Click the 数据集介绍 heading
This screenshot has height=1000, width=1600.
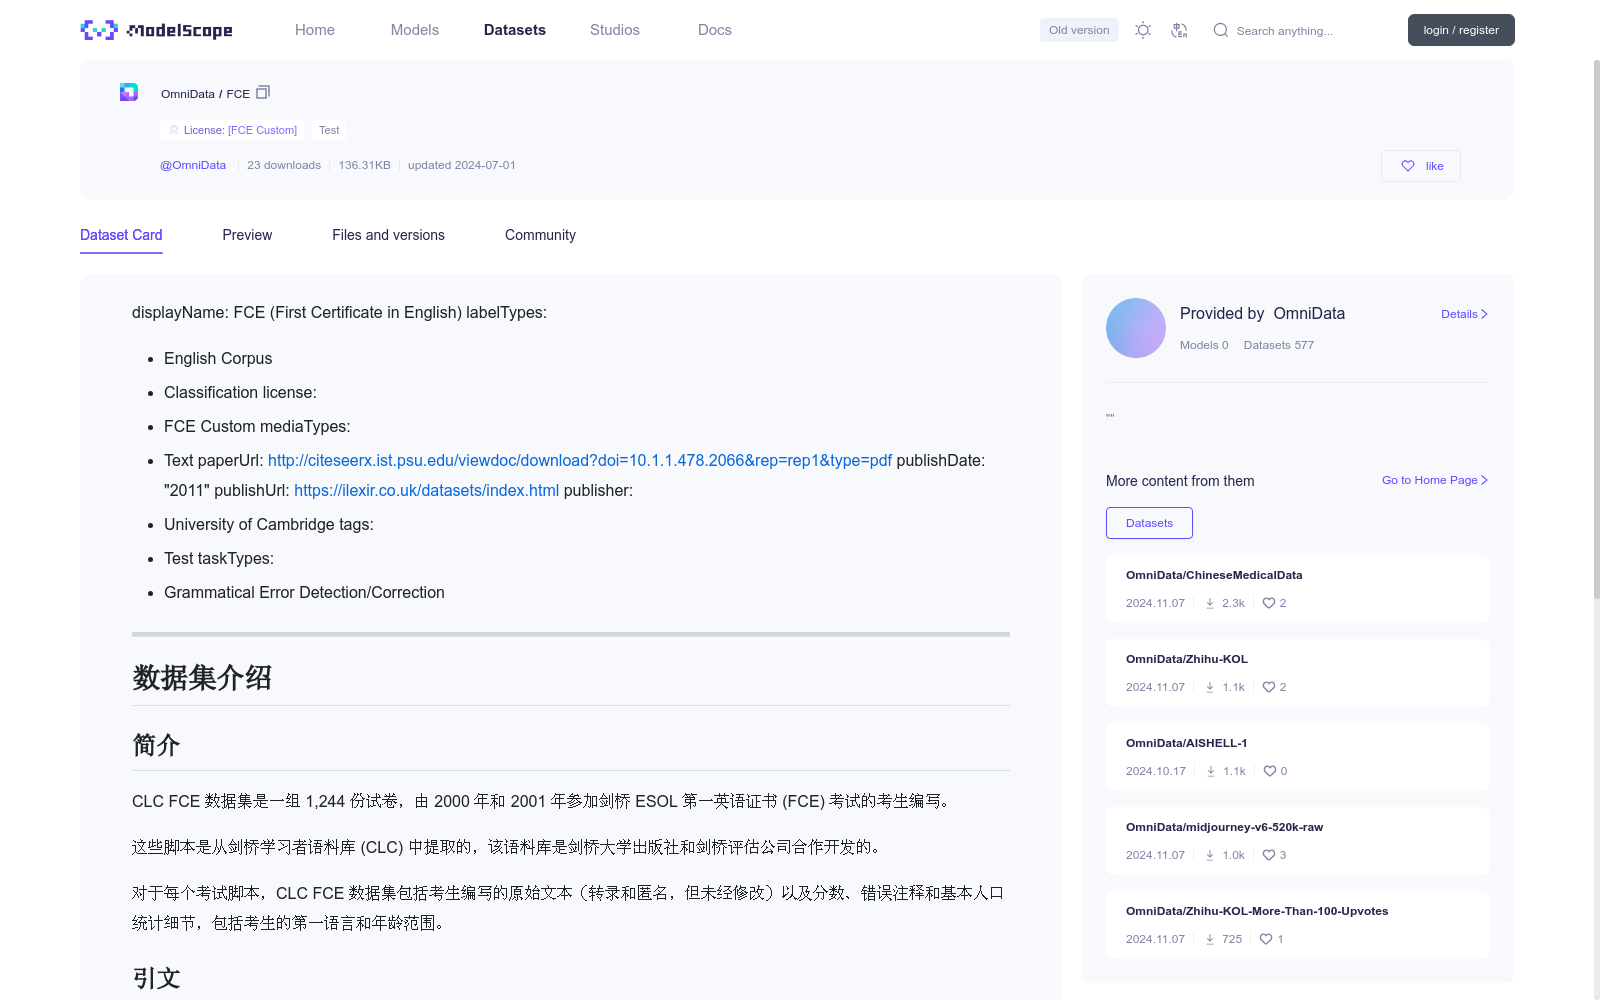tap(202, 677)
